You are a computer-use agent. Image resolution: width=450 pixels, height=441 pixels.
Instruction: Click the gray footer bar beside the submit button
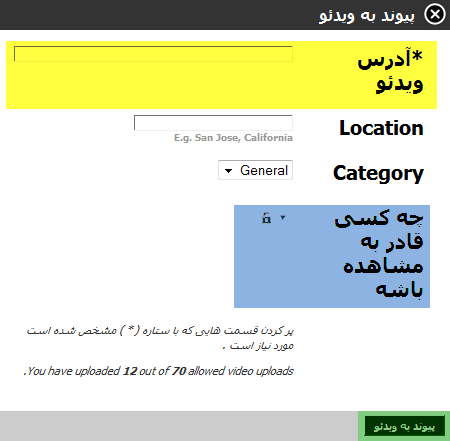coord(179,426)
